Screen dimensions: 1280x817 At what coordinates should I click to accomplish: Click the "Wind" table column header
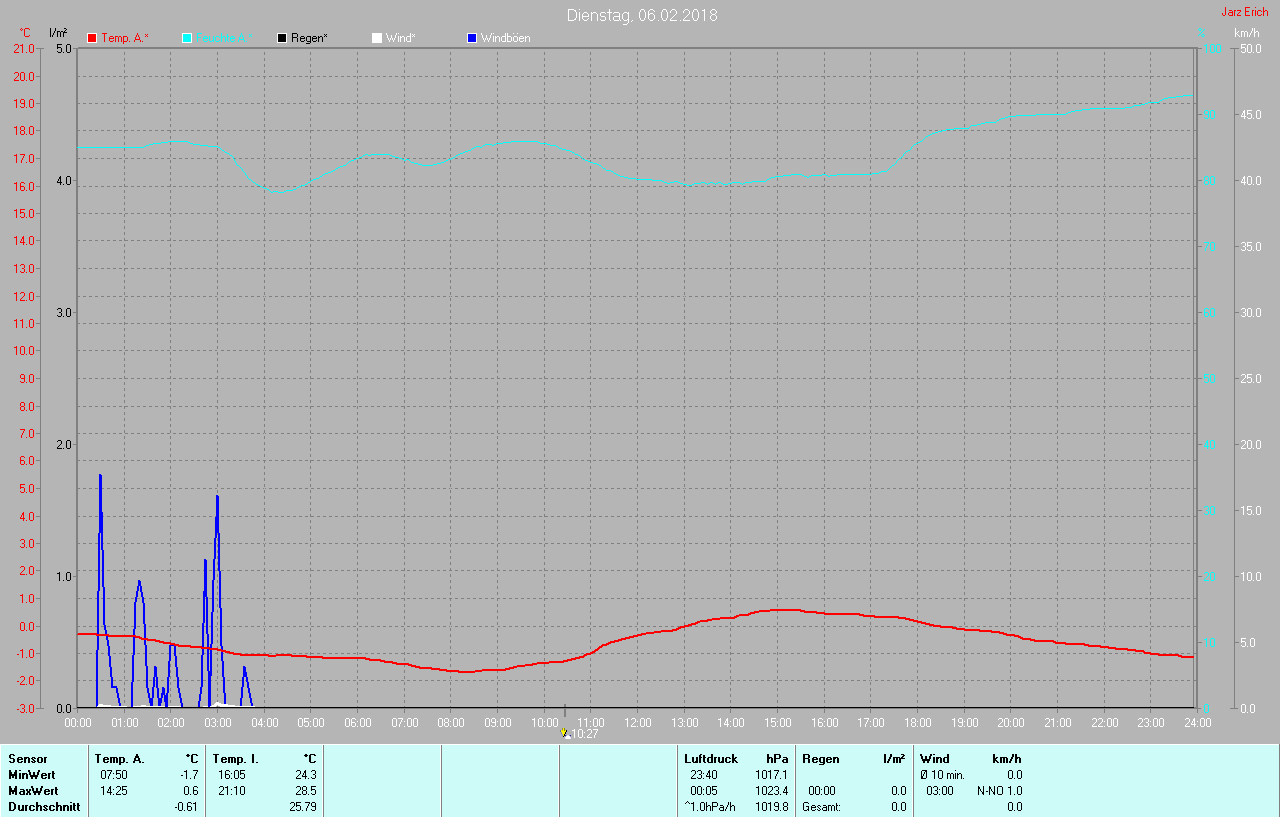(935, 759)
